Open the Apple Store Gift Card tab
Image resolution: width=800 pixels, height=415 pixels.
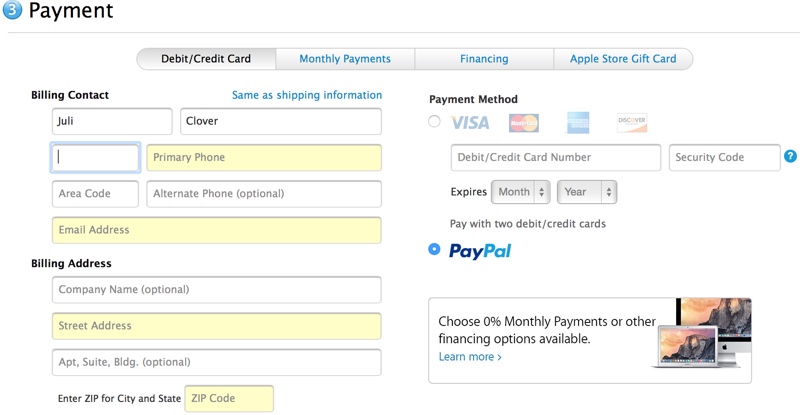623,59
